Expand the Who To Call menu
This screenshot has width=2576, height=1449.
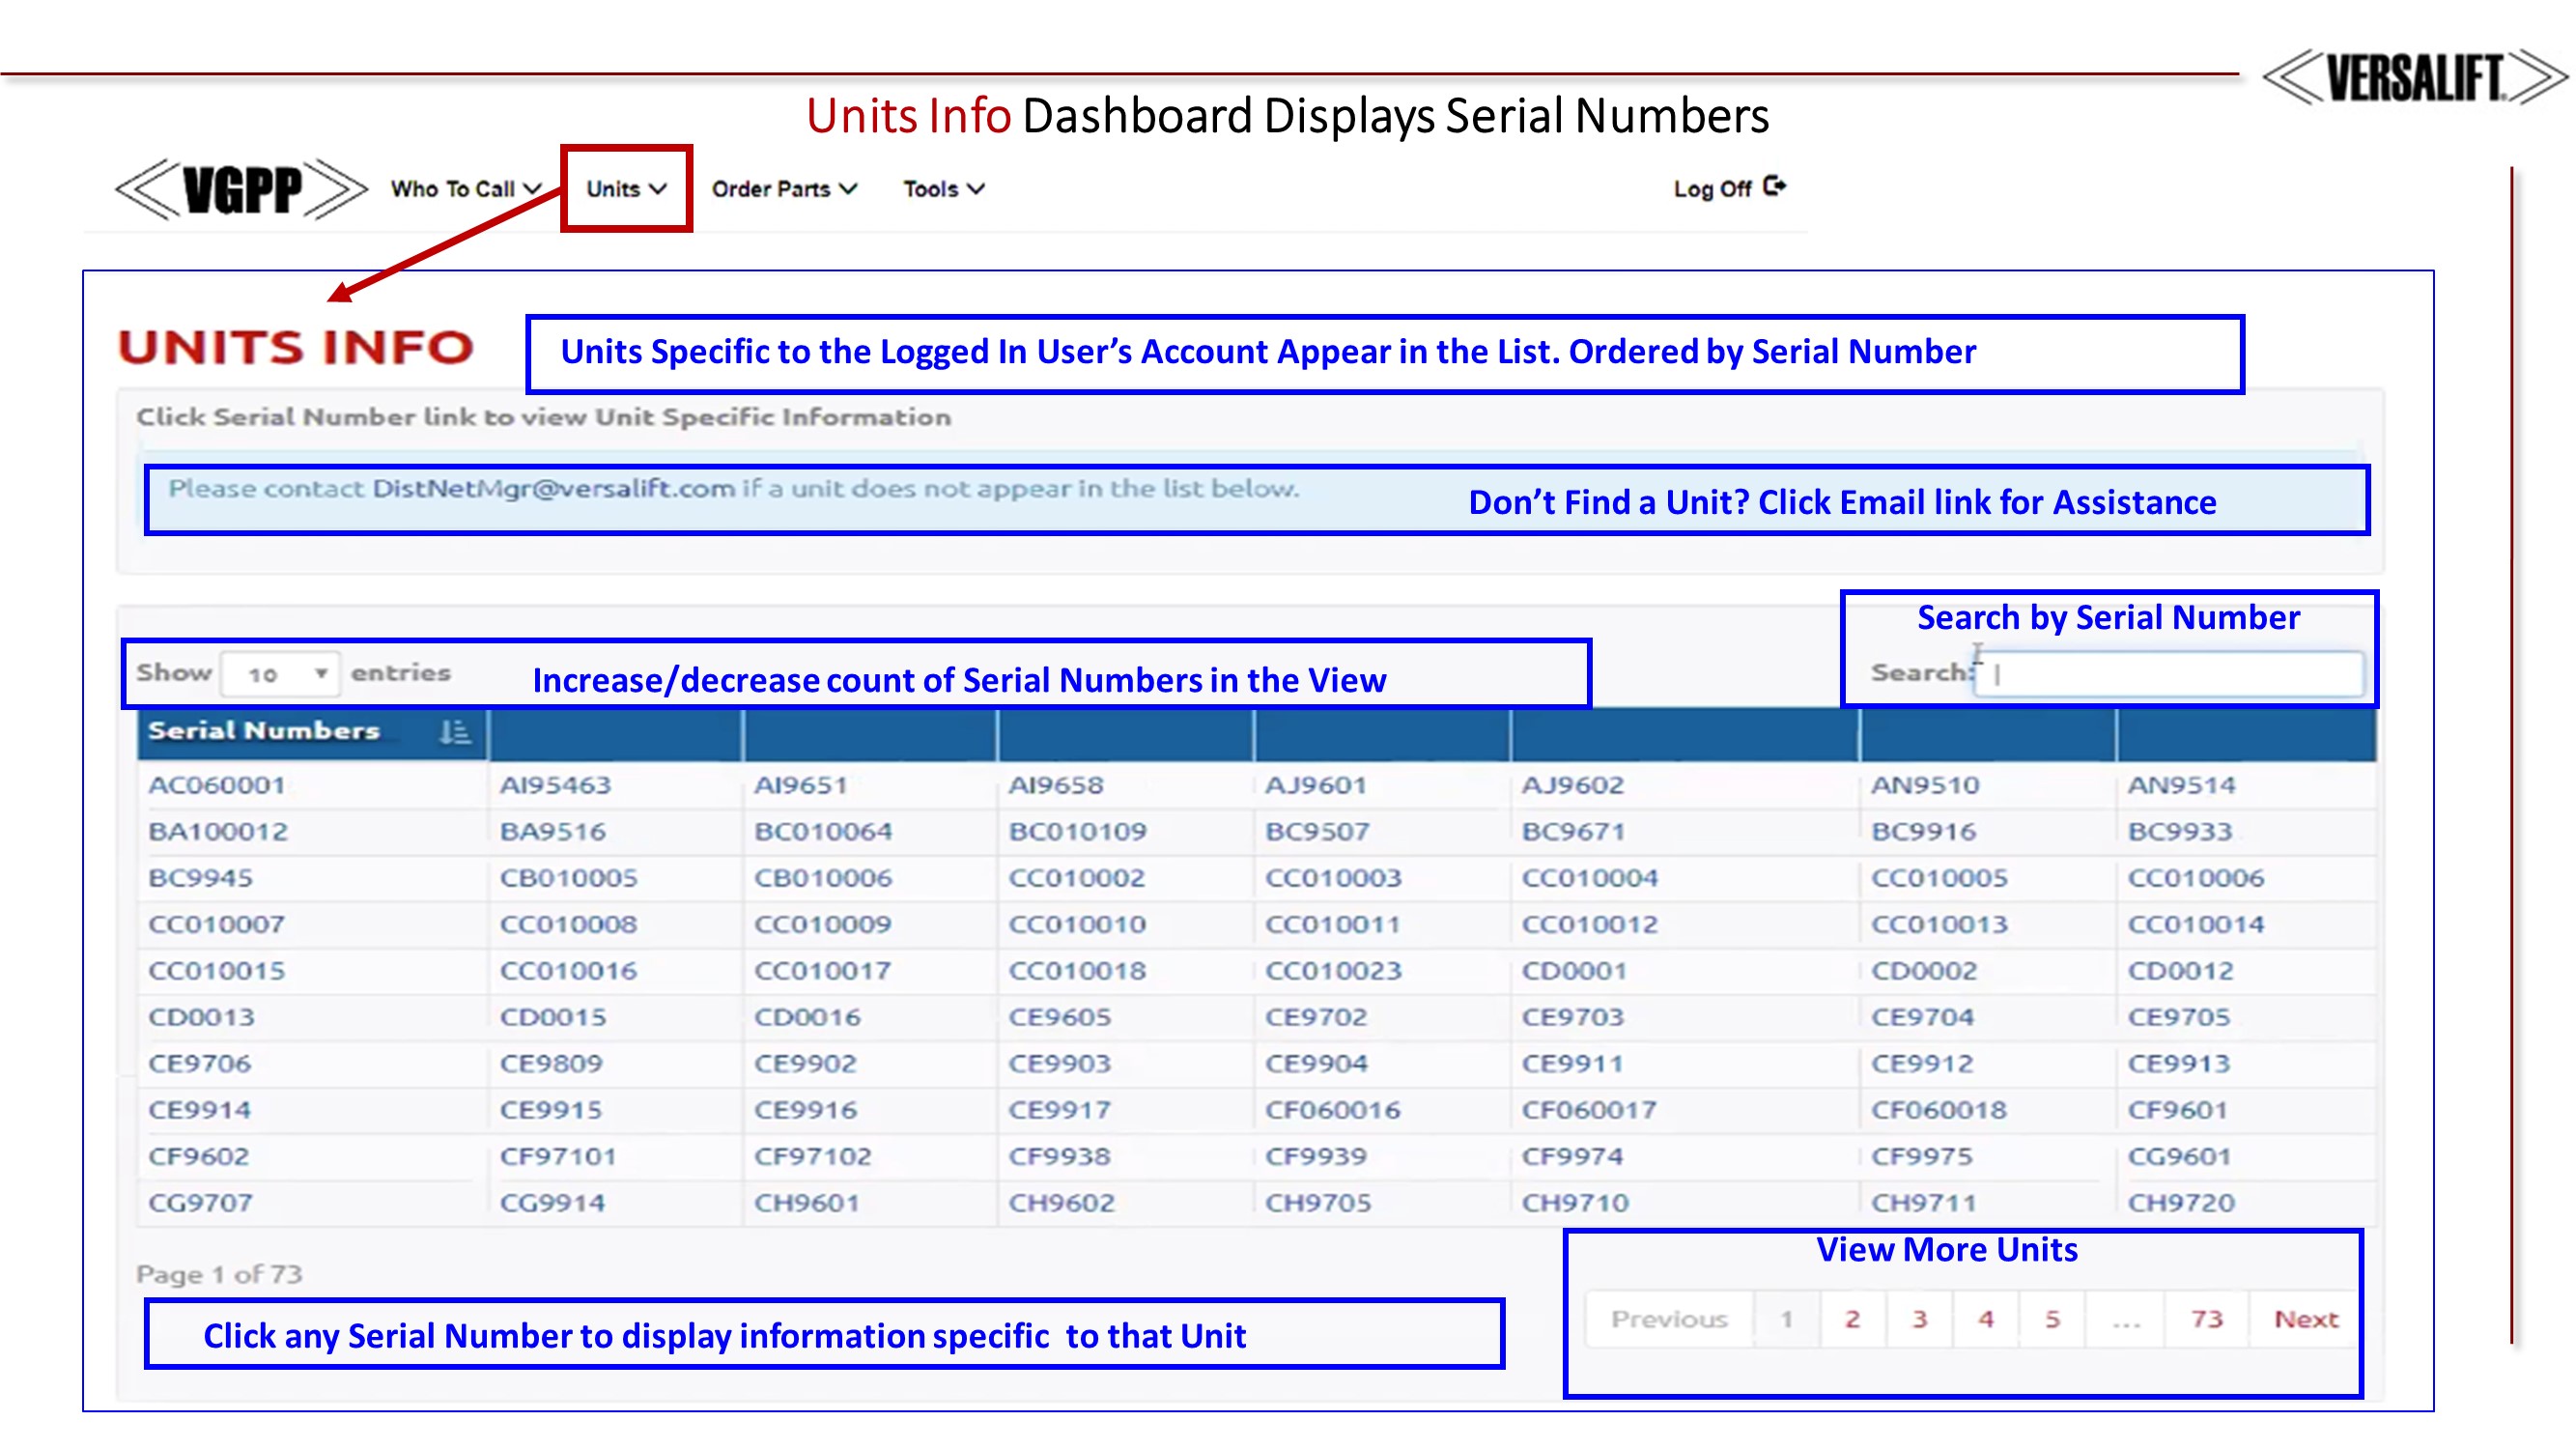465,189
